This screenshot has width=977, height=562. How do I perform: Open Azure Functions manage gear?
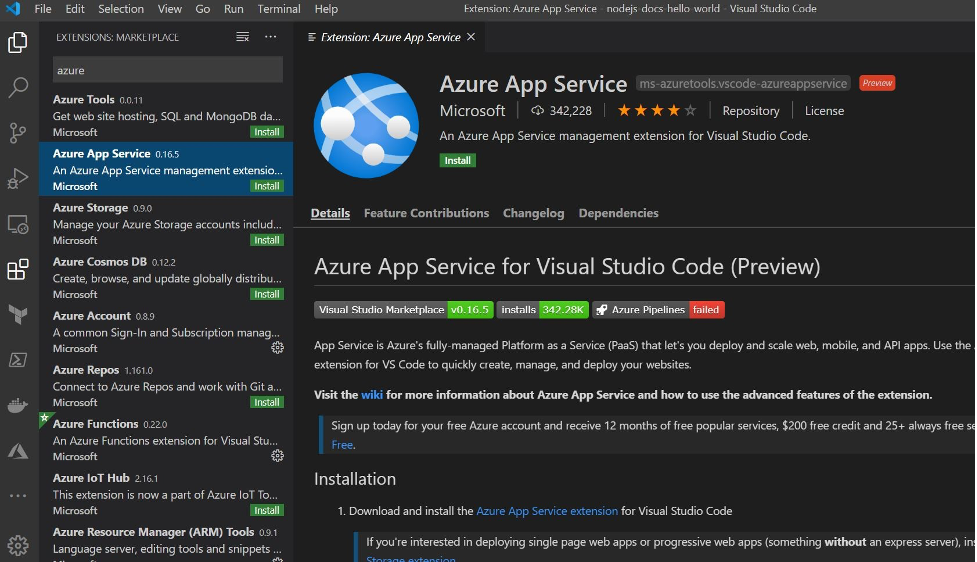click(x=277, y=456)
